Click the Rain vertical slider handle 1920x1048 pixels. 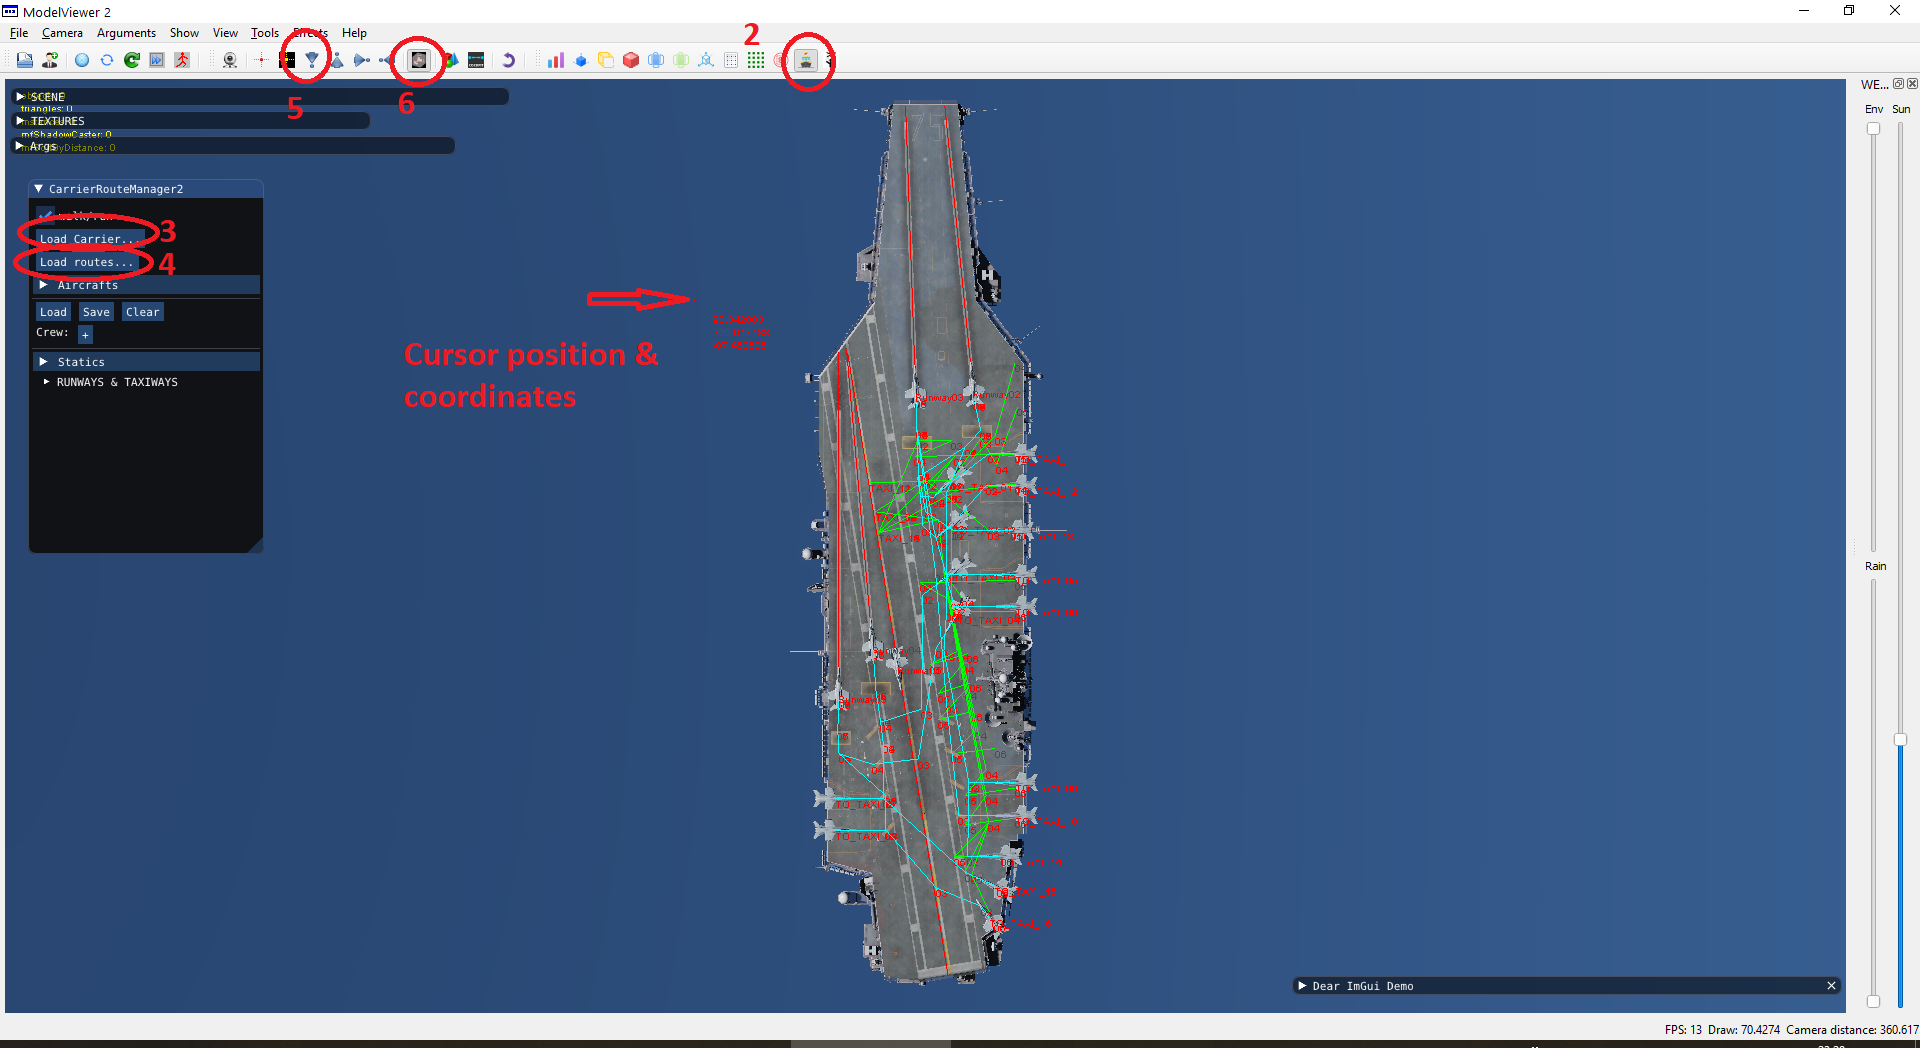pyautogui.click(x=1873, y=1001)
